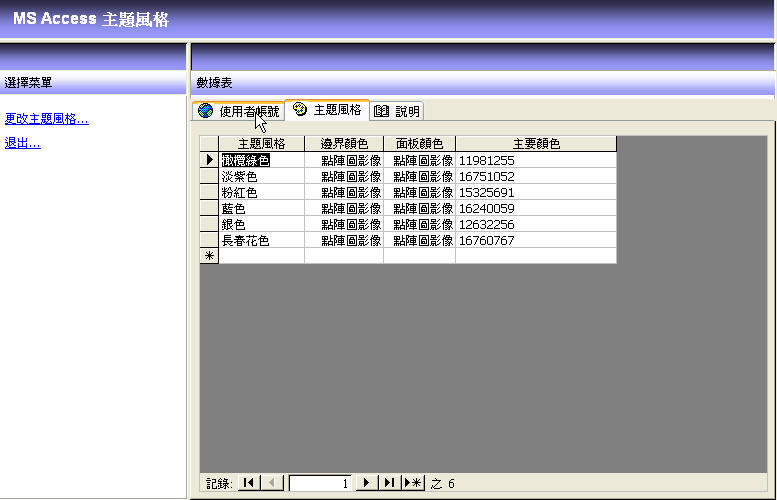Select the row selector for 橄欖綠色 record
Viewport: 777px width, 500px height.
click(209, 160)
